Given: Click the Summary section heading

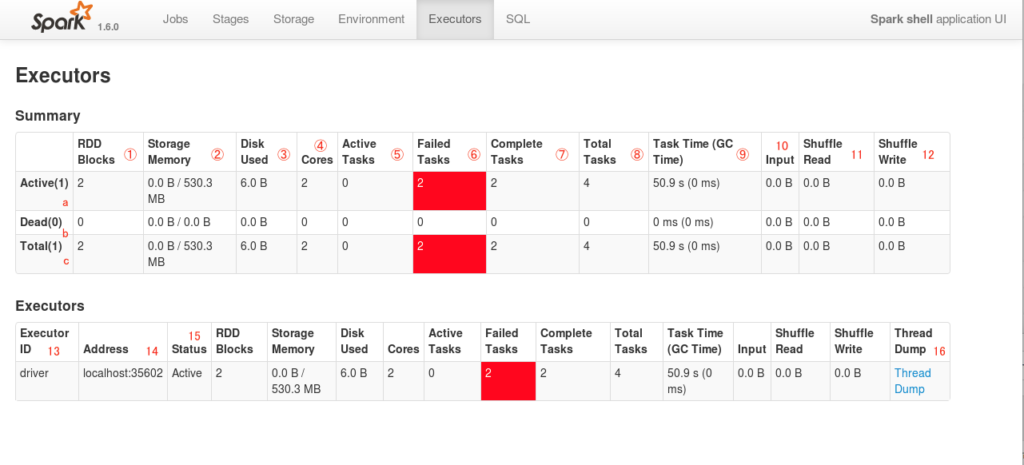Looking at the screenshot, I should tap(48, 116).
